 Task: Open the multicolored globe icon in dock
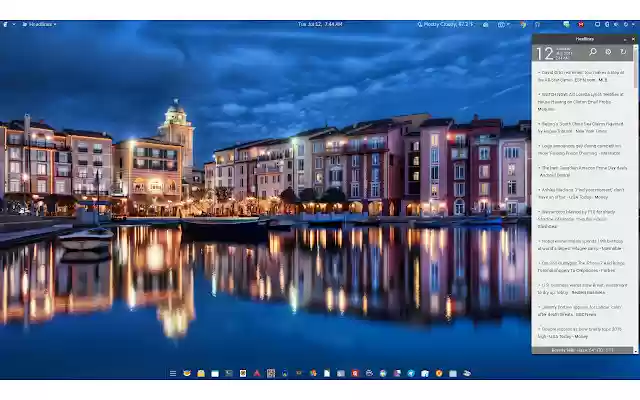point(383,373)
